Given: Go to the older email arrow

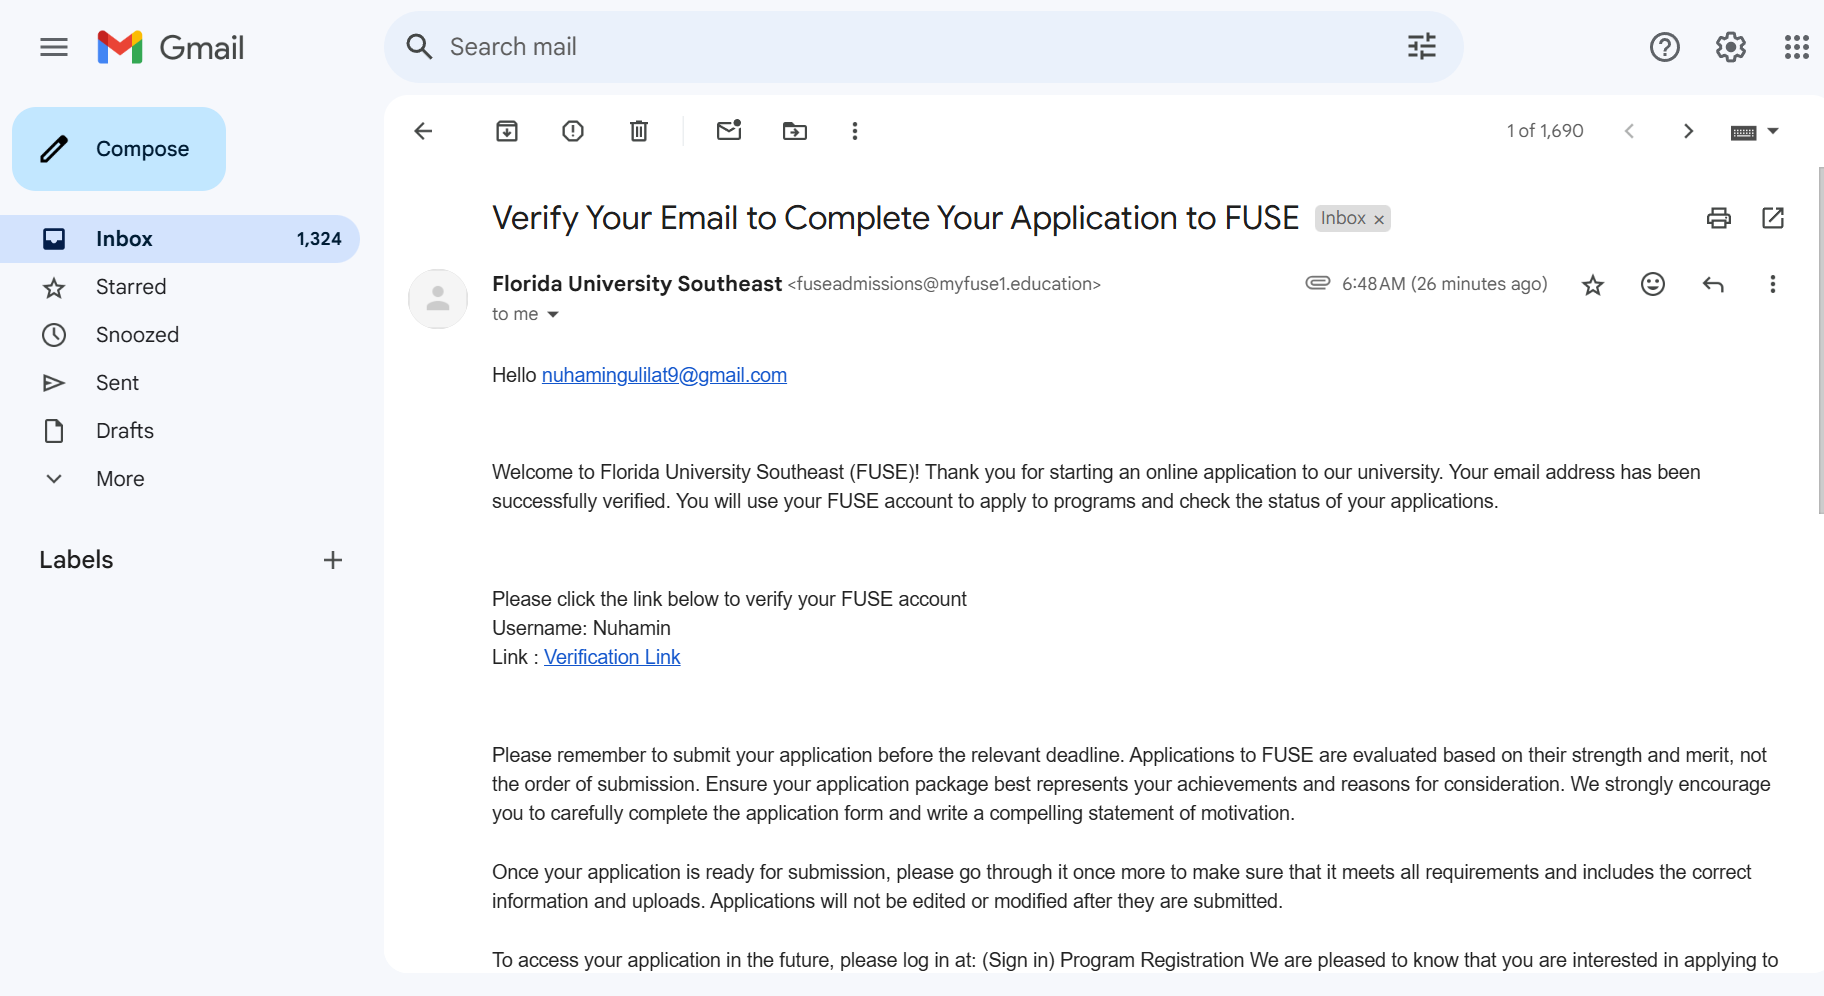Looking at the screenshot, I should click(1689, 131).
